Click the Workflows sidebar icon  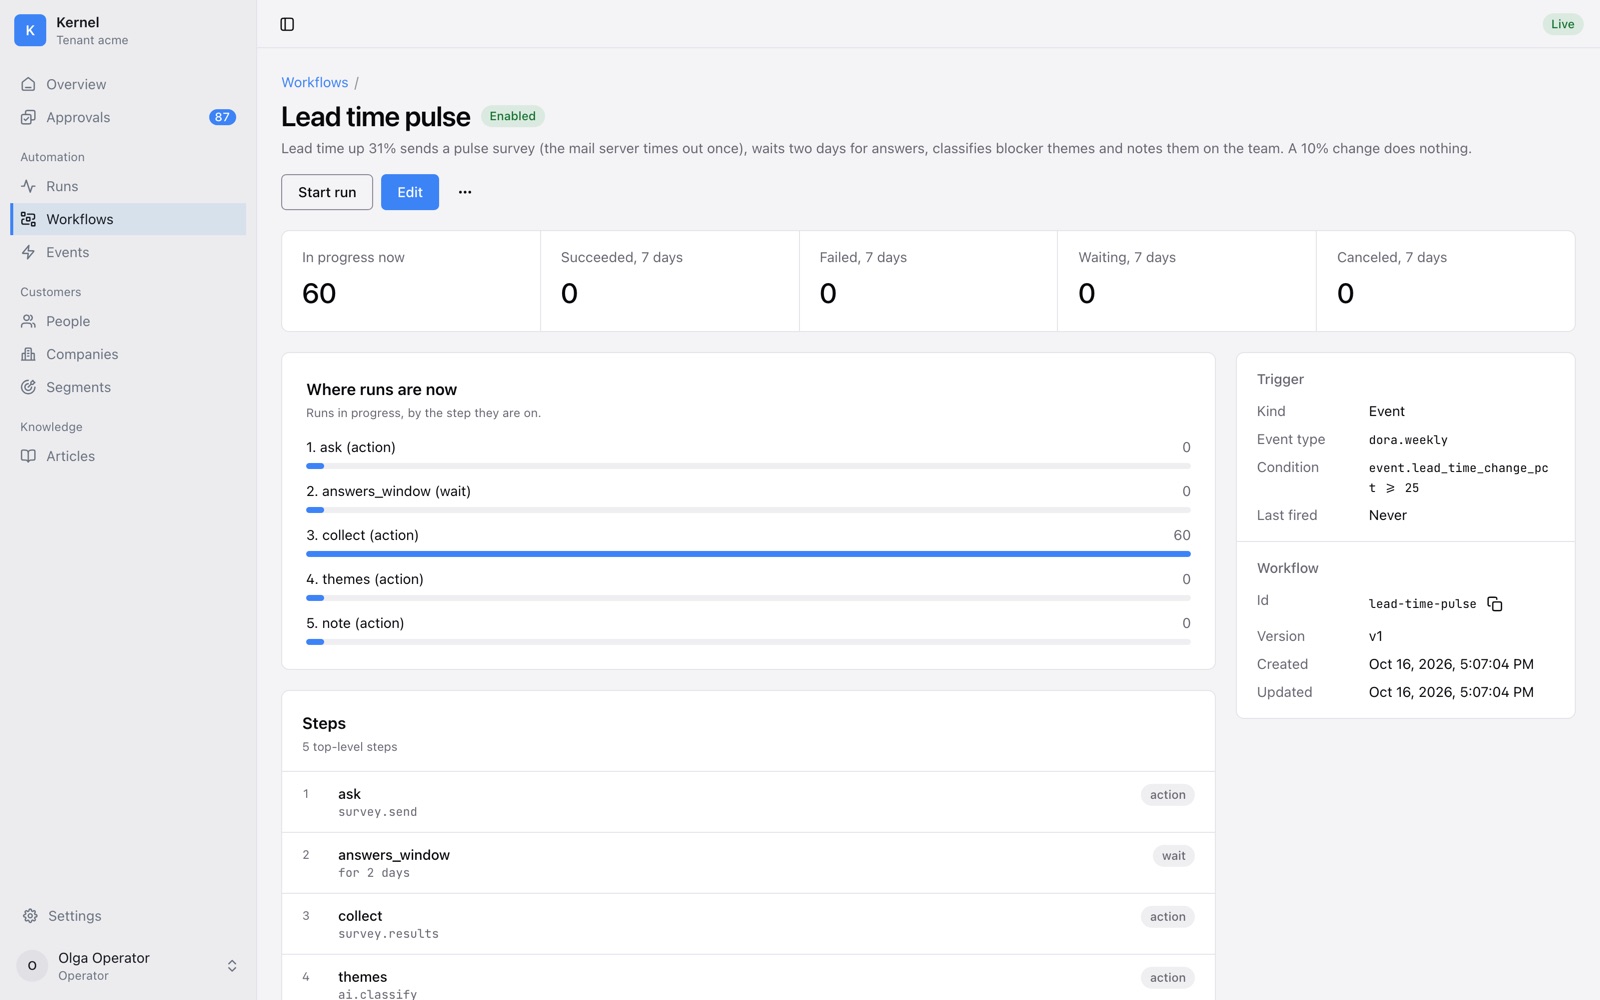28,219
